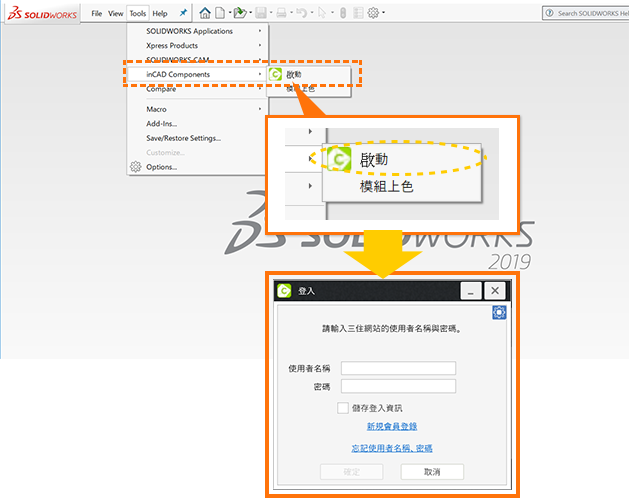Click the 取消 button in the login dialog
The height and width of the screenshot is (498, 629).
point(432,472)
